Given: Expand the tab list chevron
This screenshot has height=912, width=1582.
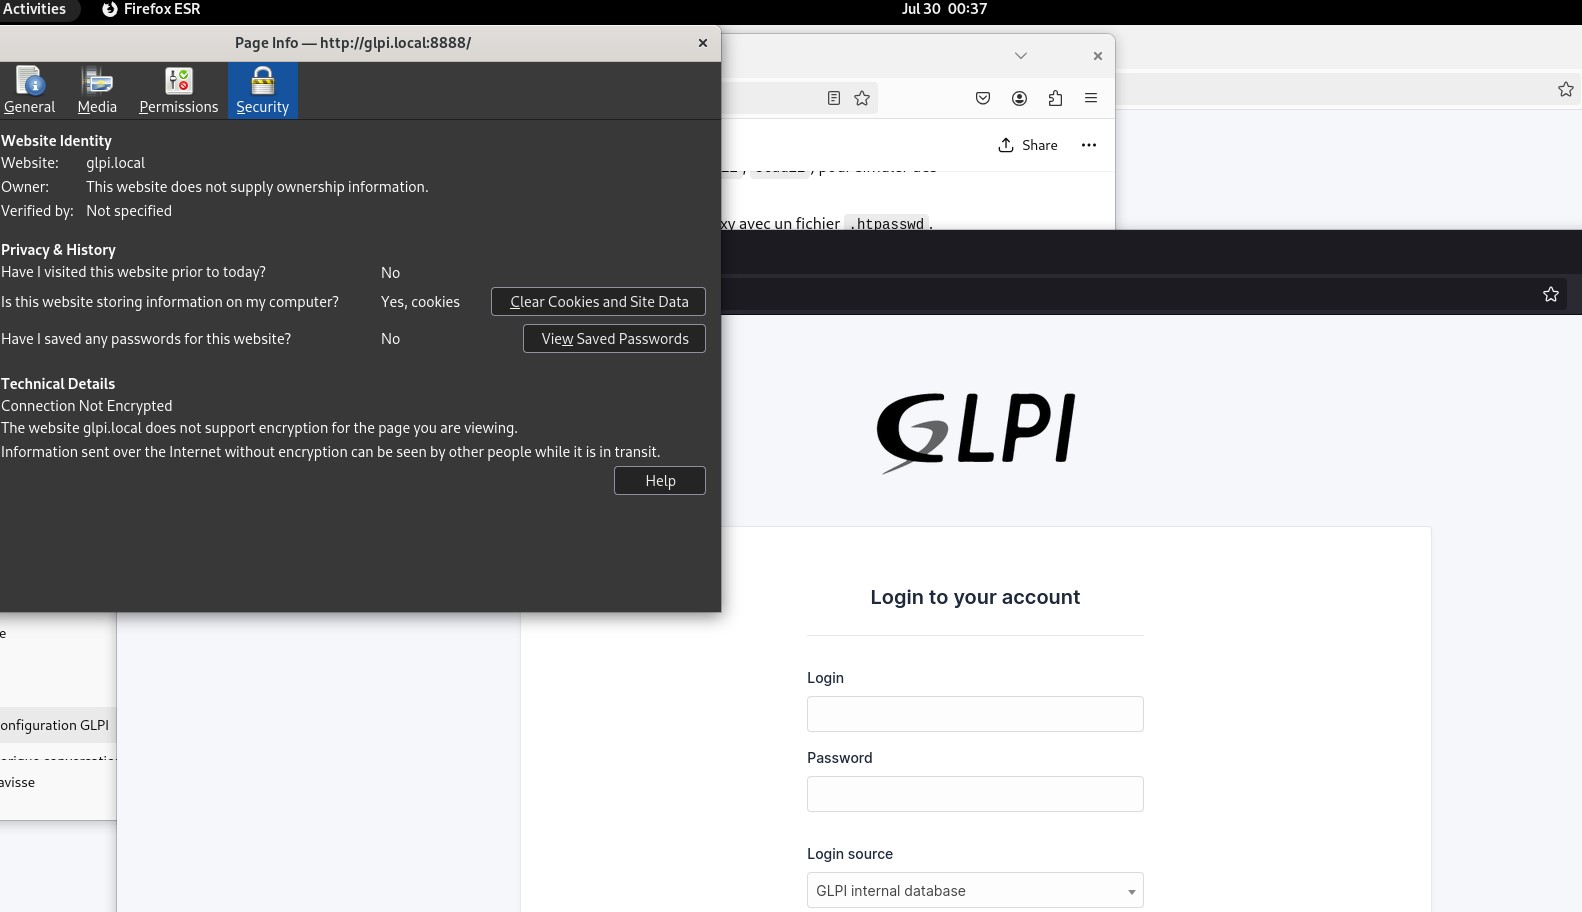Looking at the screenshot, I should coord(1020,56).
